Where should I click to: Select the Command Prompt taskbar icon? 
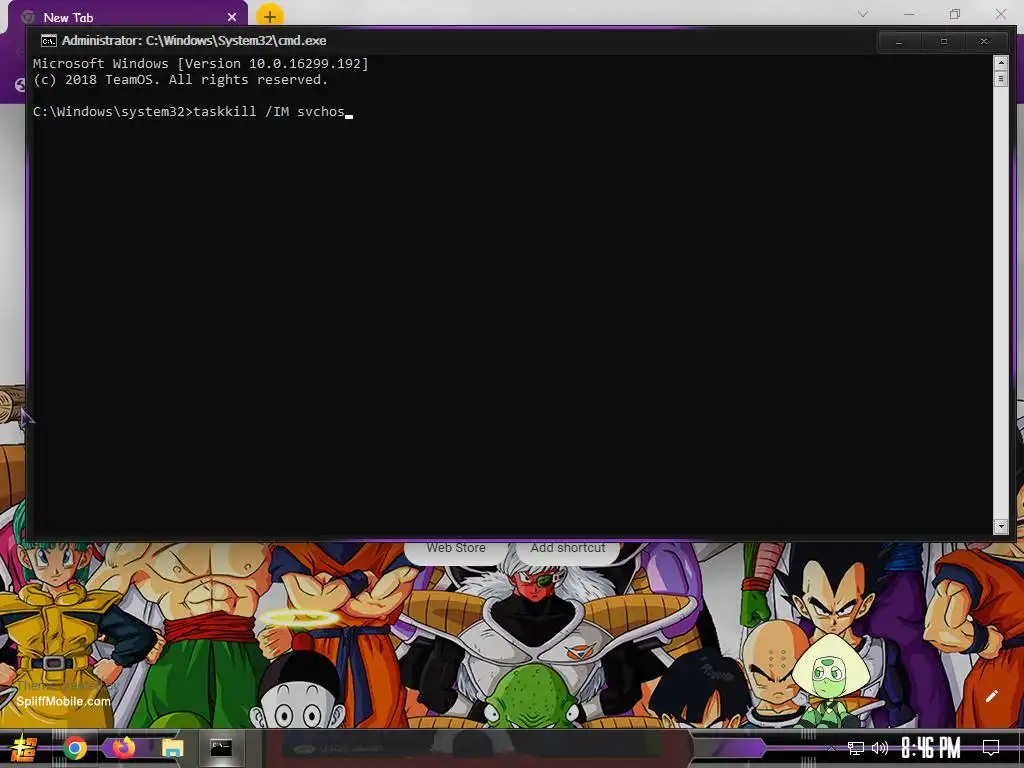(221, 748)
